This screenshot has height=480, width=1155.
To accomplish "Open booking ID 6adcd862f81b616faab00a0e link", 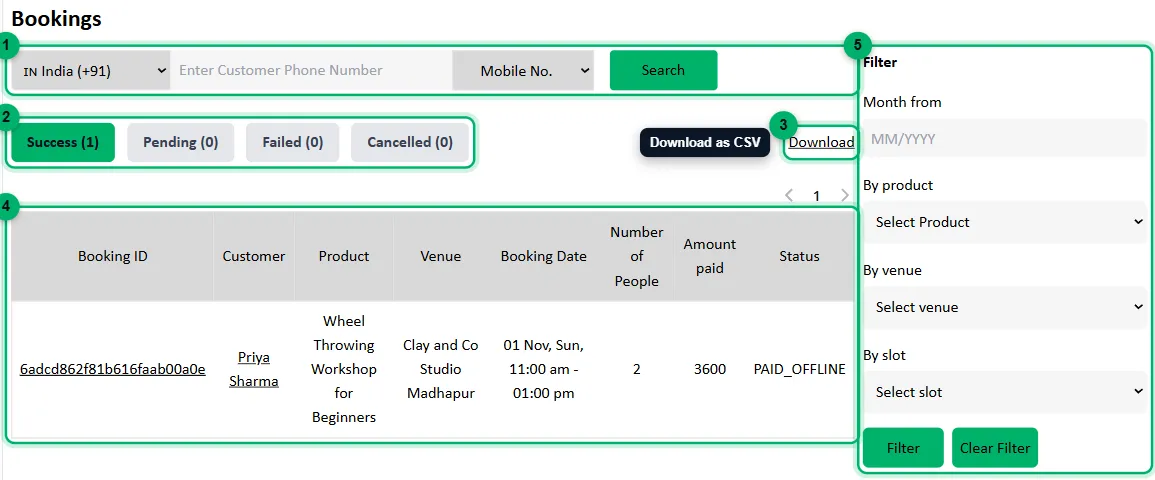I will click(x=113, y=370).
